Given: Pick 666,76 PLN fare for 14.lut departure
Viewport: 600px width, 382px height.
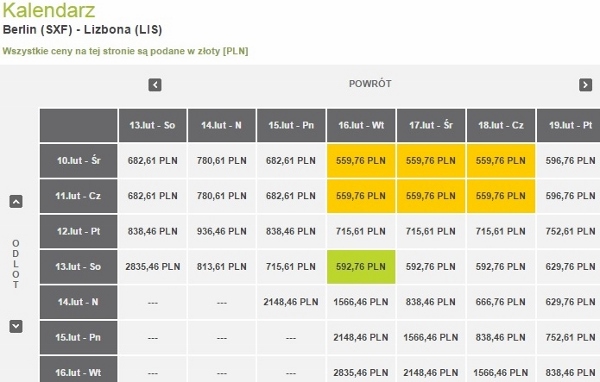Looking at the screenshot, I should tap(501, 302).
